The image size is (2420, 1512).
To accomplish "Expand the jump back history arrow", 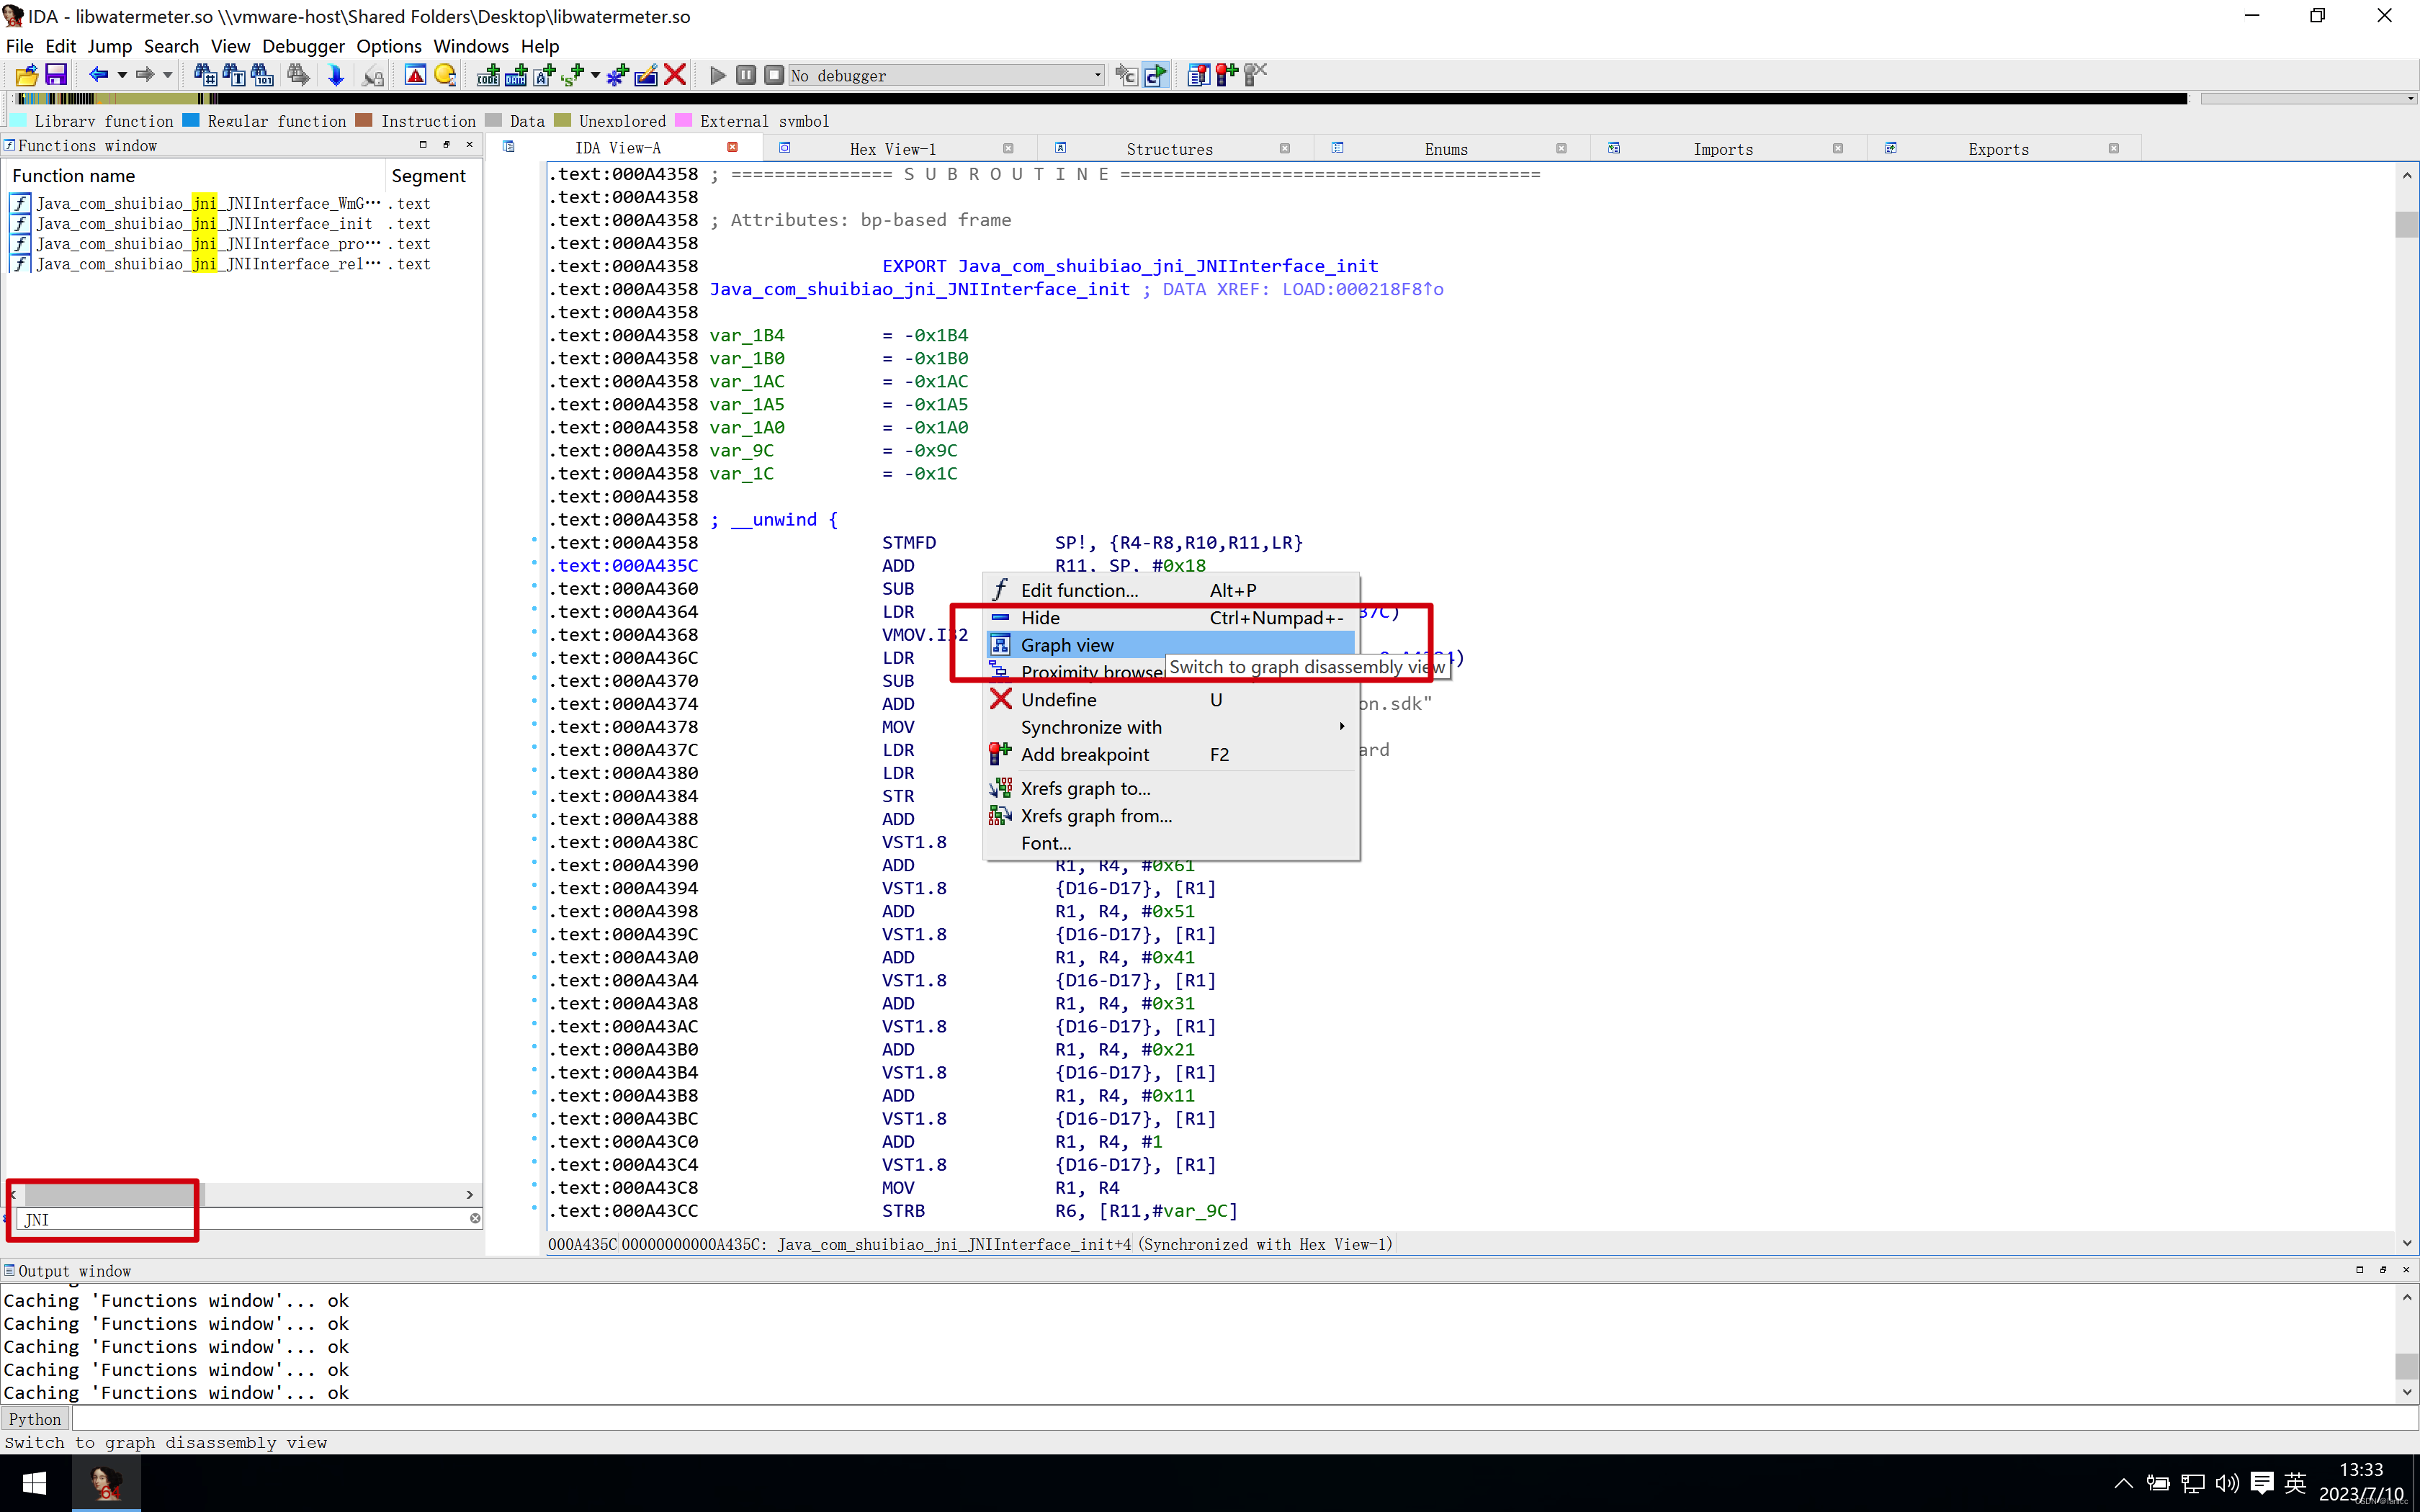I will tap(122, 75).
